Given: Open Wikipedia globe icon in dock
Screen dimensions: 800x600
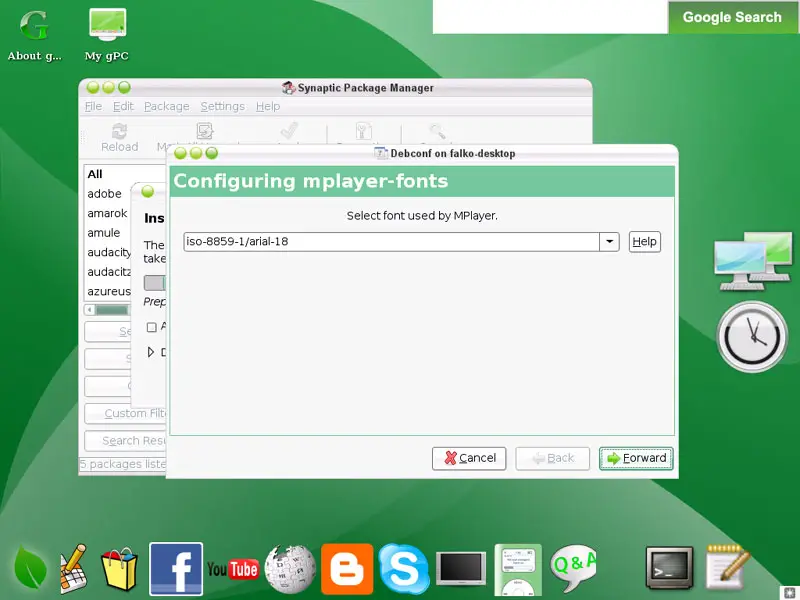Looking at the screenshot, I should tap(291, 570).
